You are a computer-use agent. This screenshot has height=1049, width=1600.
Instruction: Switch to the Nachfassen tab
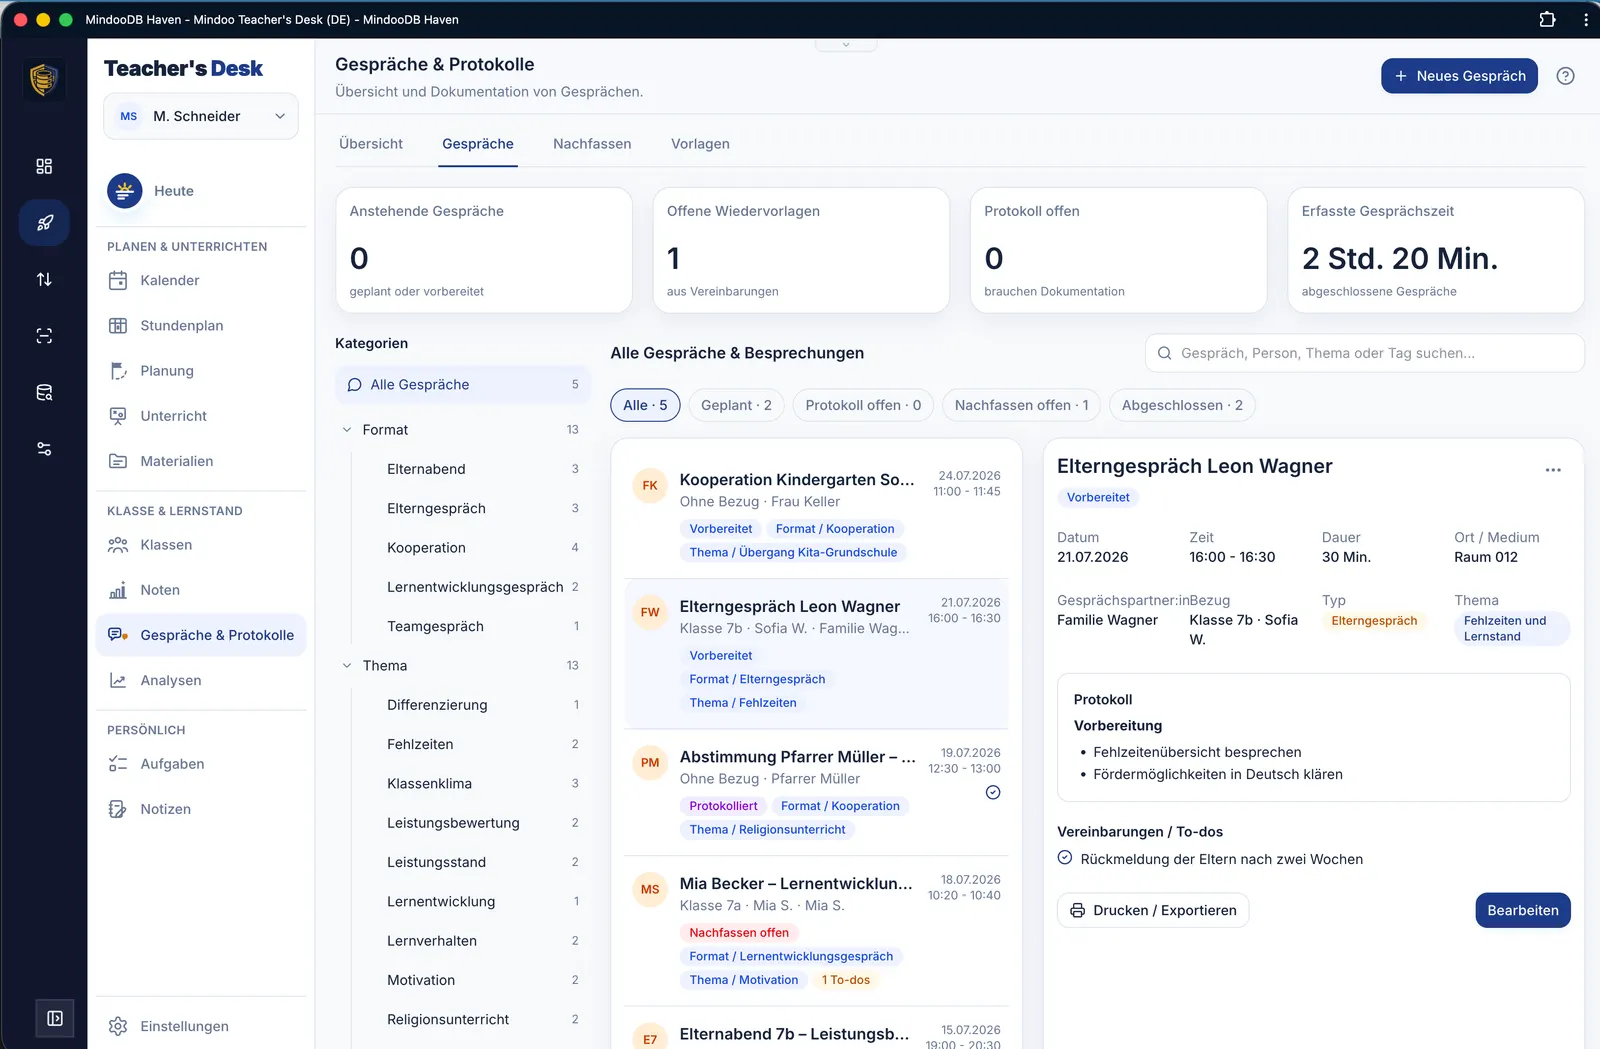pyautogui.click(x=592, y=144)
